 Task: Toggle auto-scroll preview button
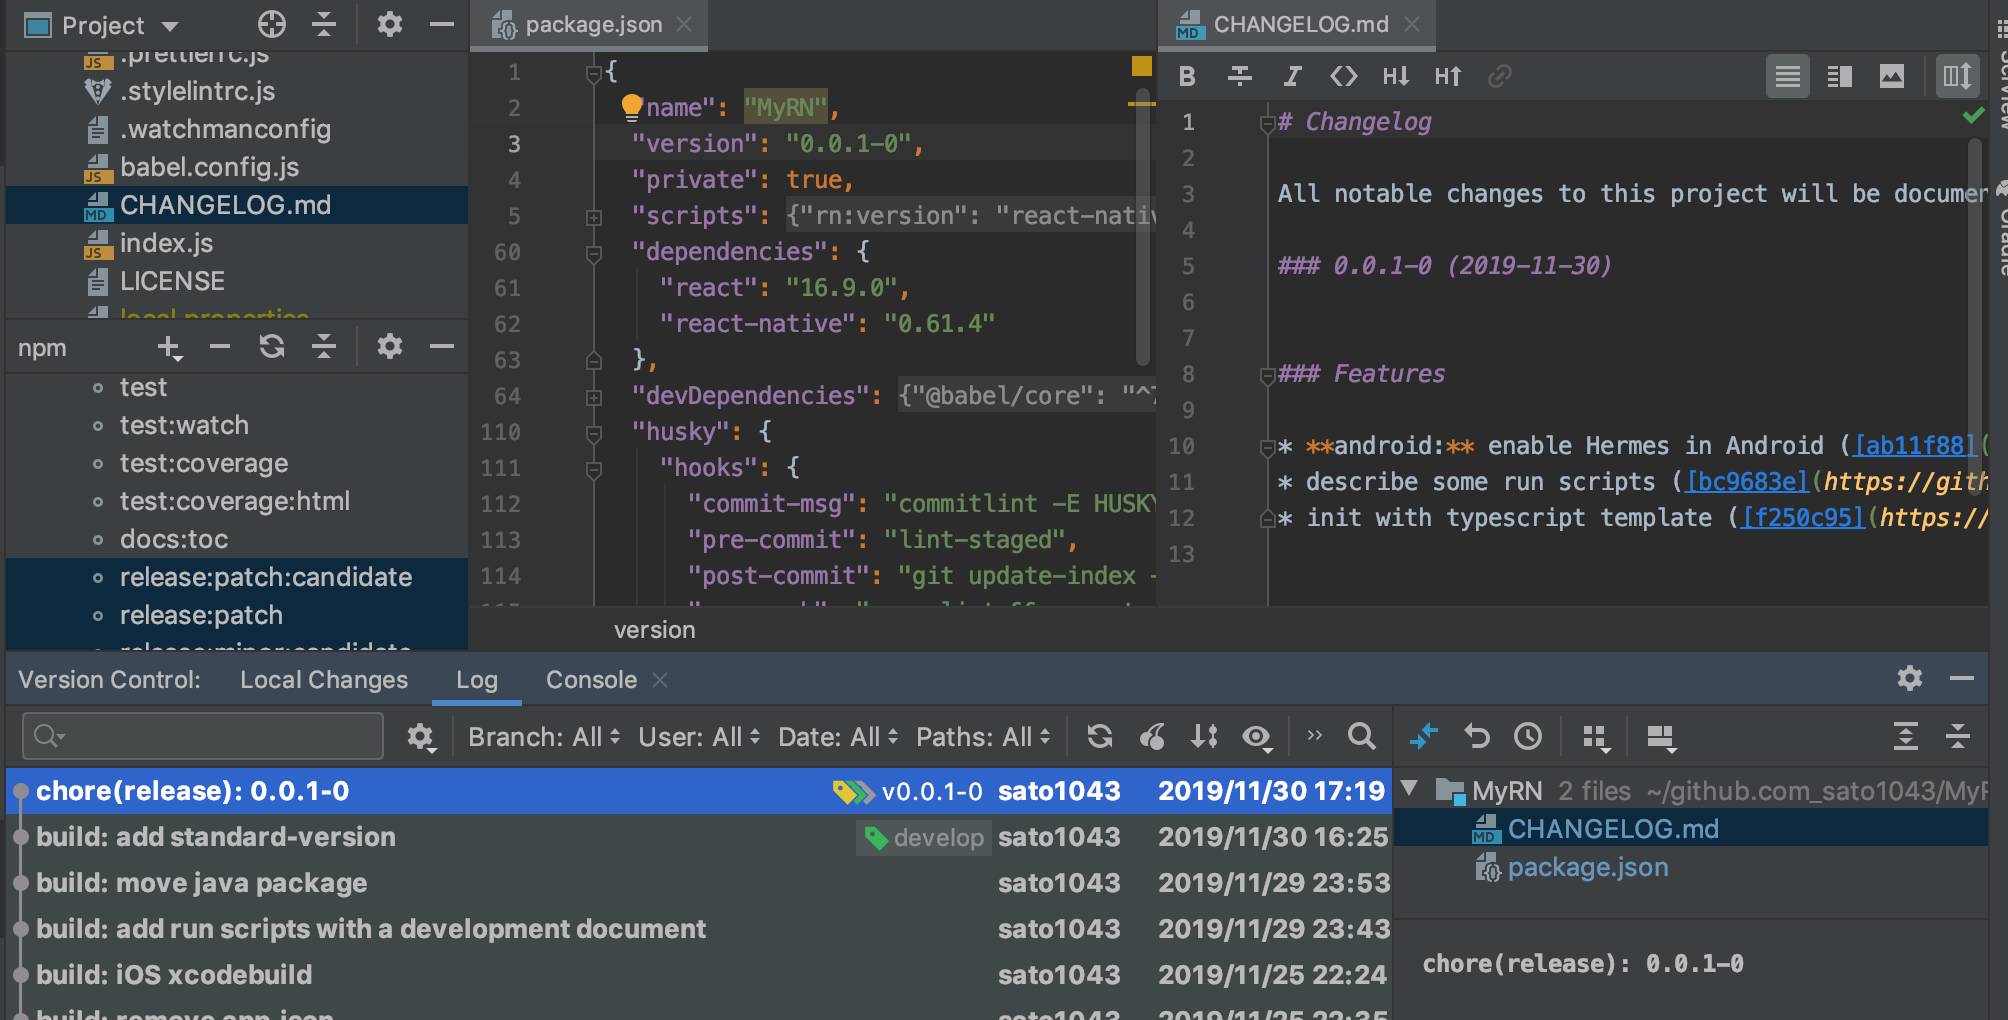[1957, 76]
